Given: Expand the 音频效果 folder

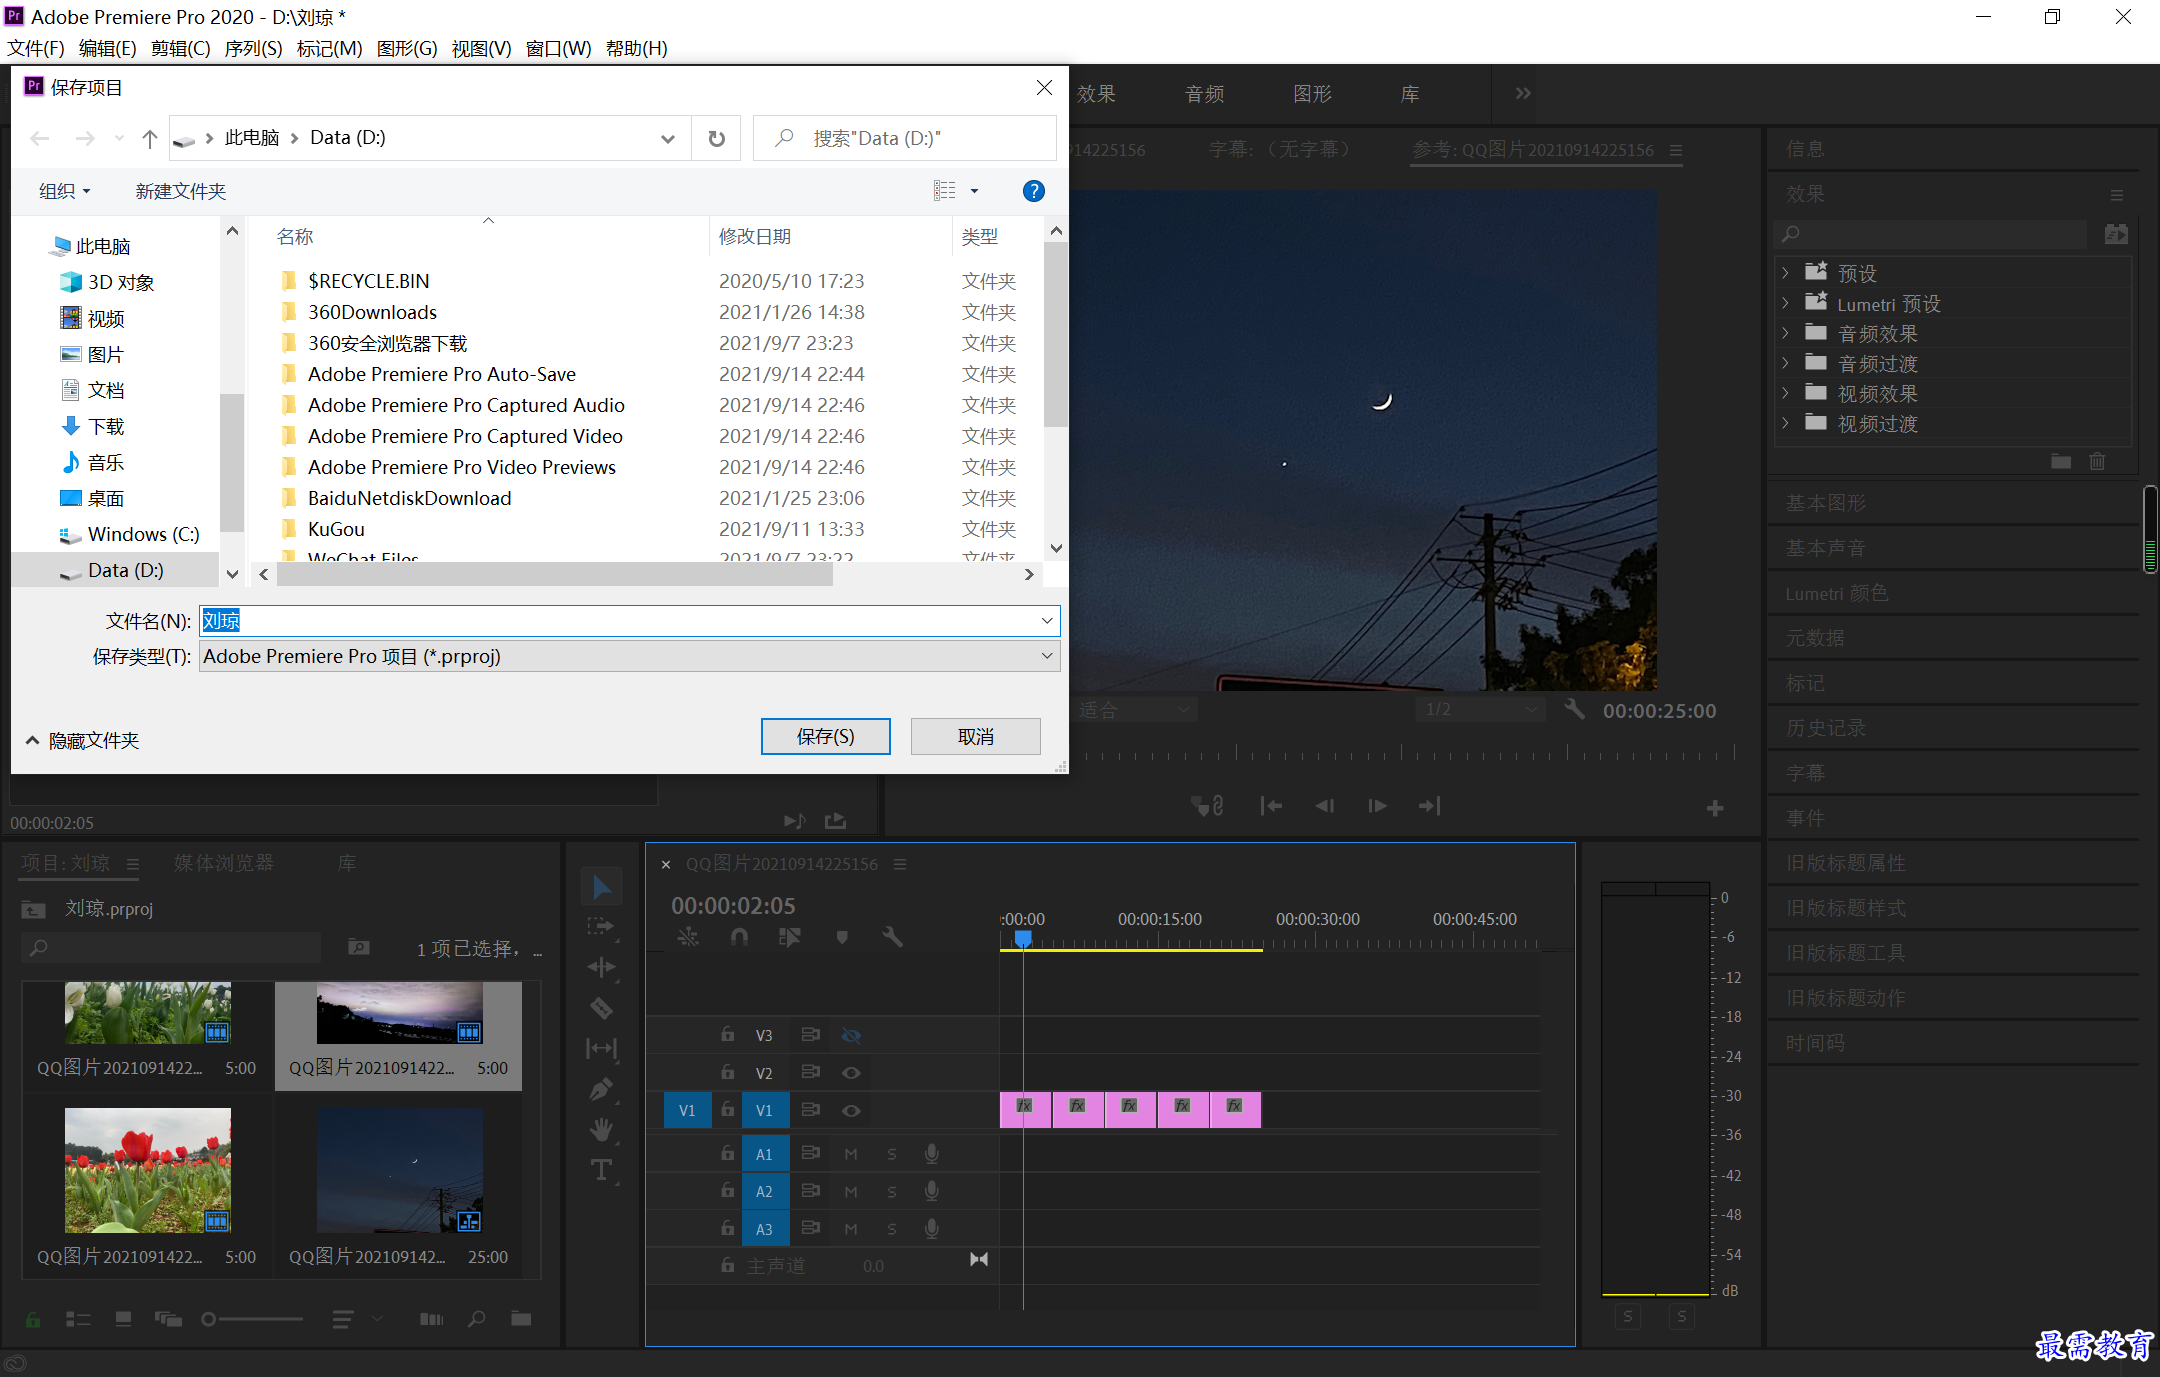Looking at the screenshot, I should (1785, 333).
